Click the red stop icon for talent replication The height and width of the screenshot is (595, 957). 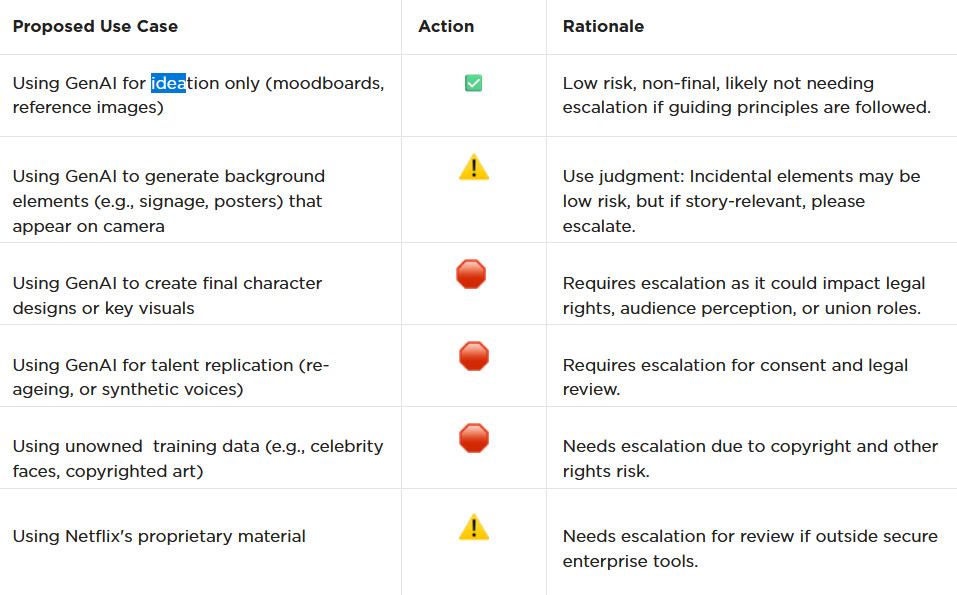(474, 356)
